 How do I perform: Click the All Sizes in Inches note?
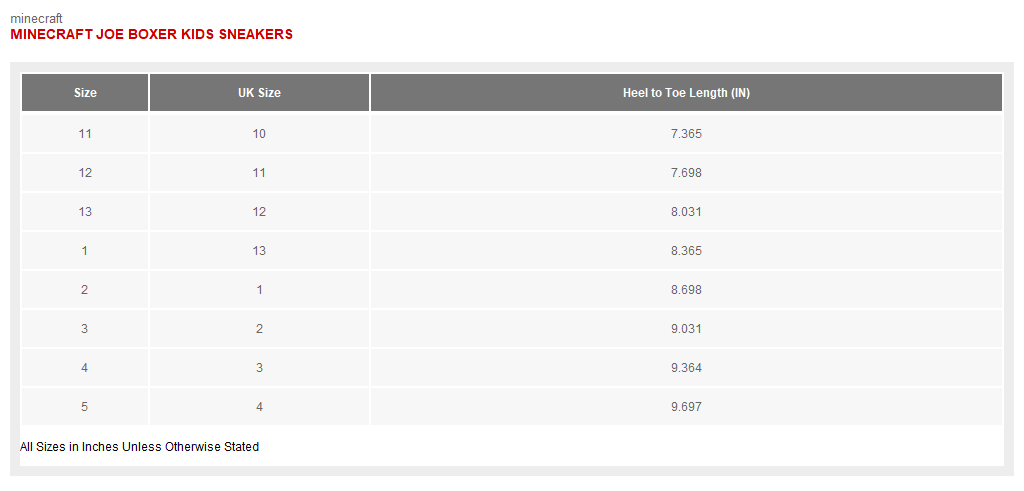pyautogui.click(x=139, y=447)
